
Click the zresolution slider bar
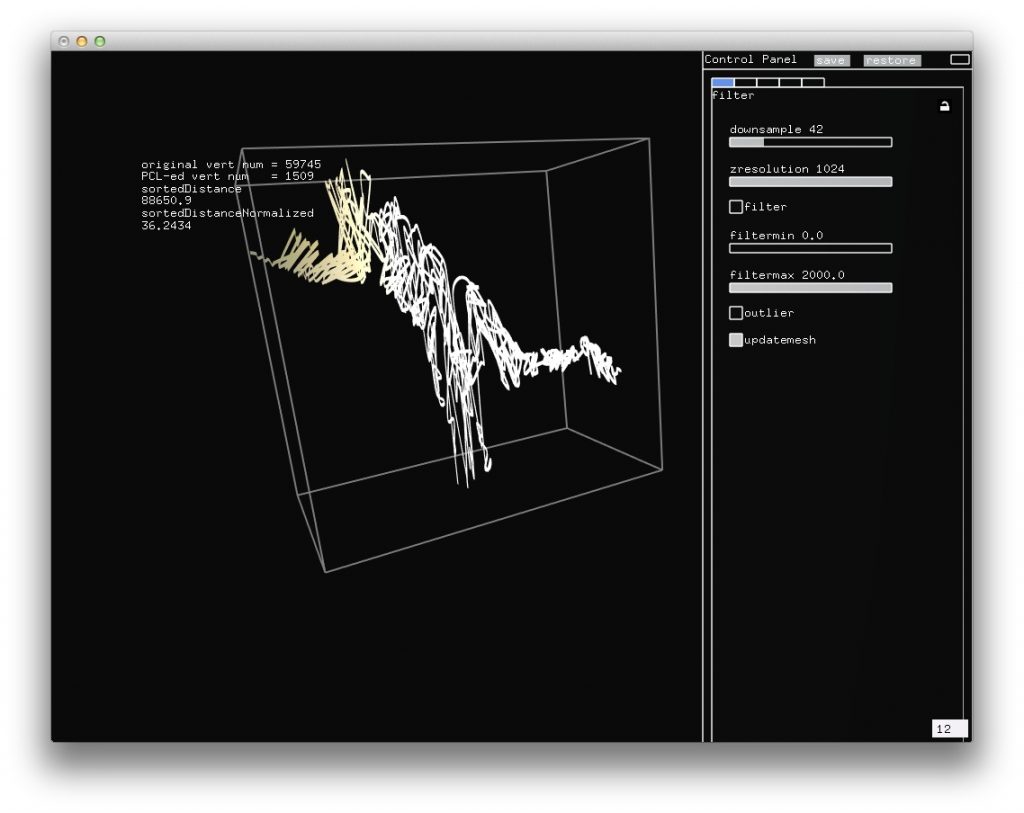coord(810,182)
